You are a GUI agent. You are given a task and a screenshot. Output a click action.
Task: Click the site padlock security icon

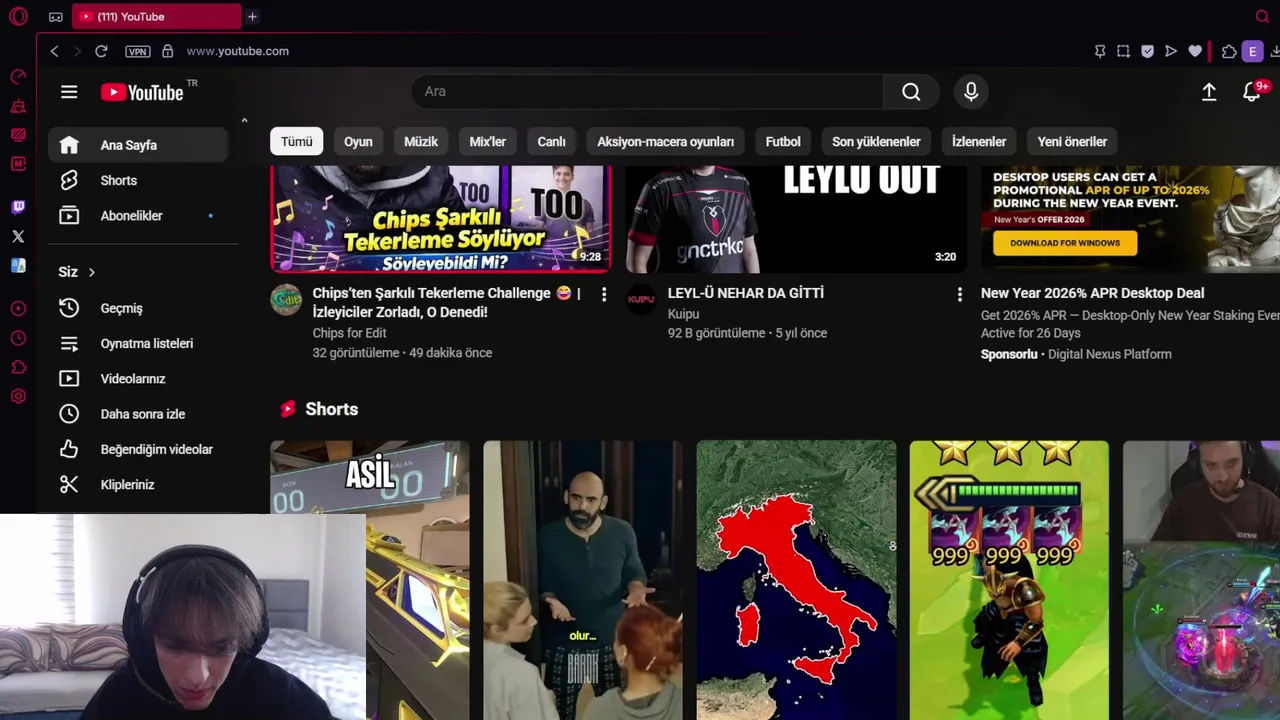pyautogui.click(x=167, y=51)
